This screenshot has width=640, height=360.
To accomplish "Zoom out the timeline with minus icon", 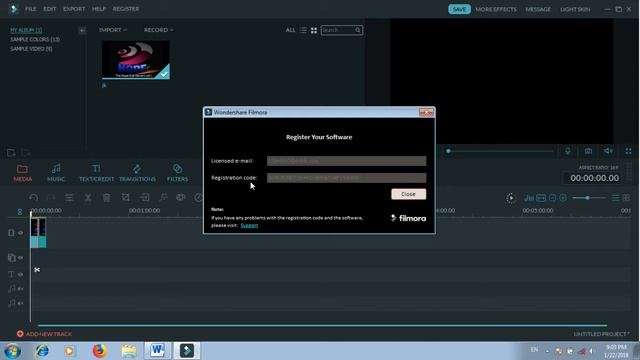I will 552,198.
